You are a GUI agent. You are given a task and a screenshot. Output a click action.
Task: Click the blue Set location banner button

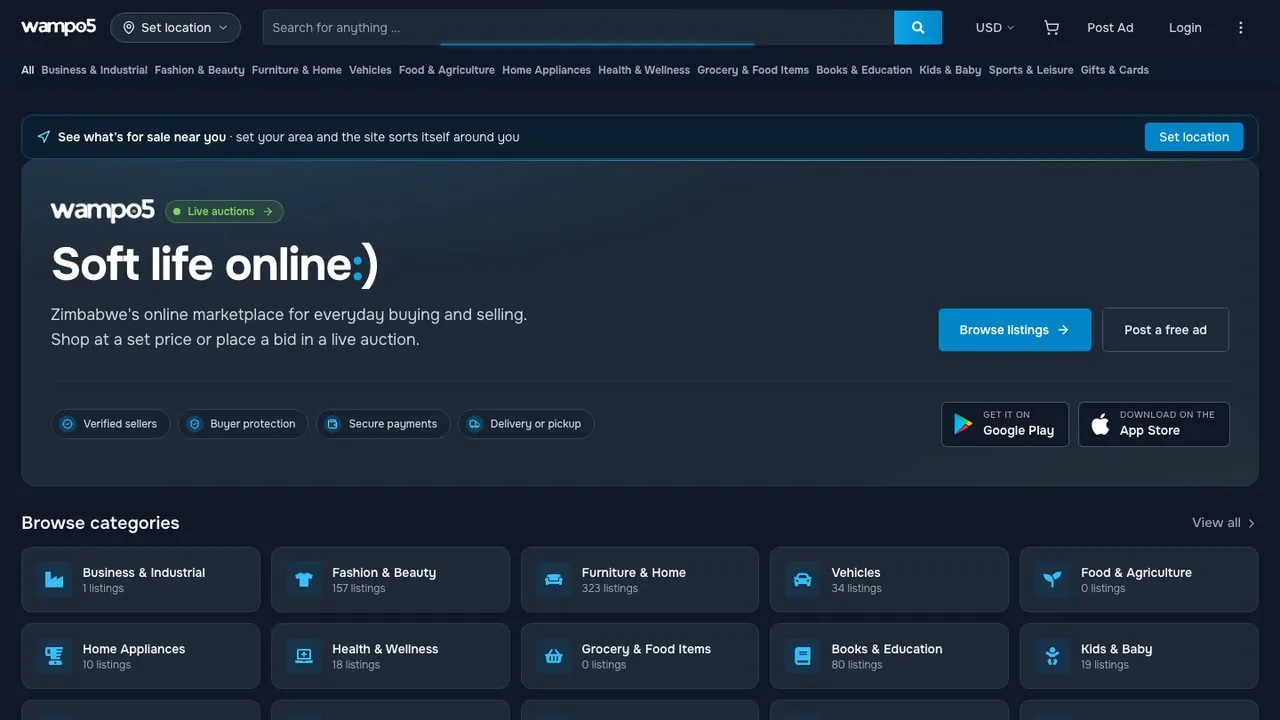click(x=1194, y=137)
